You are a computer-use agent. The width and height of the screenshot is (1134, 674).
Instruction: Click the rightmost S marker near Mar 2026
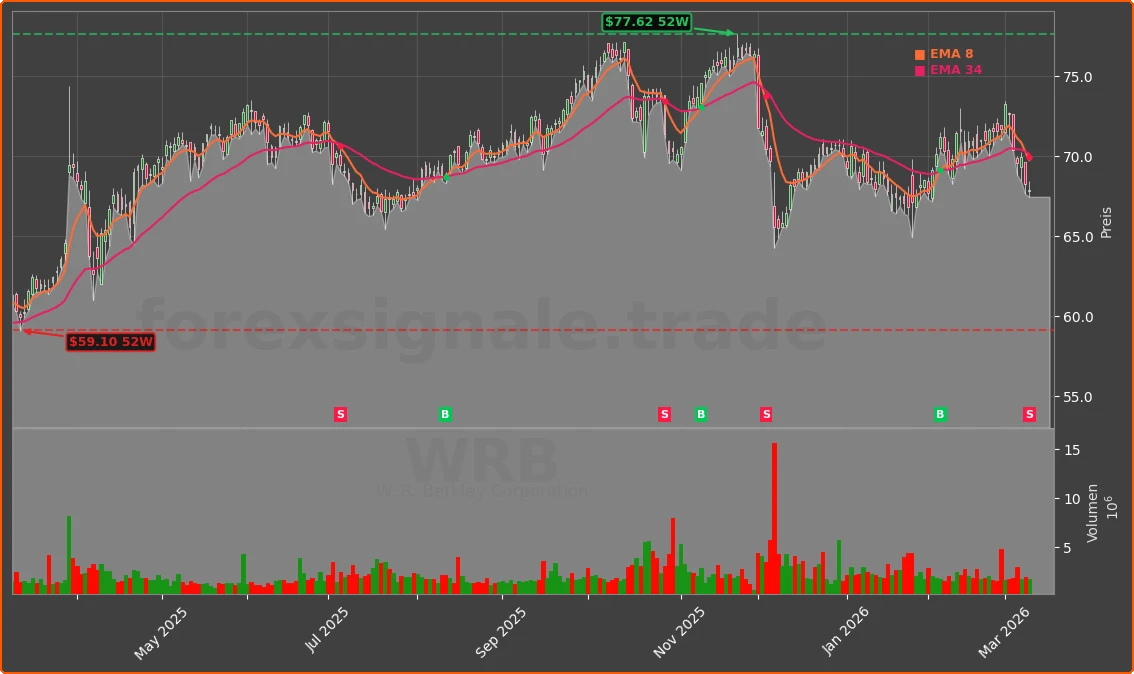tap(1028, 413)
